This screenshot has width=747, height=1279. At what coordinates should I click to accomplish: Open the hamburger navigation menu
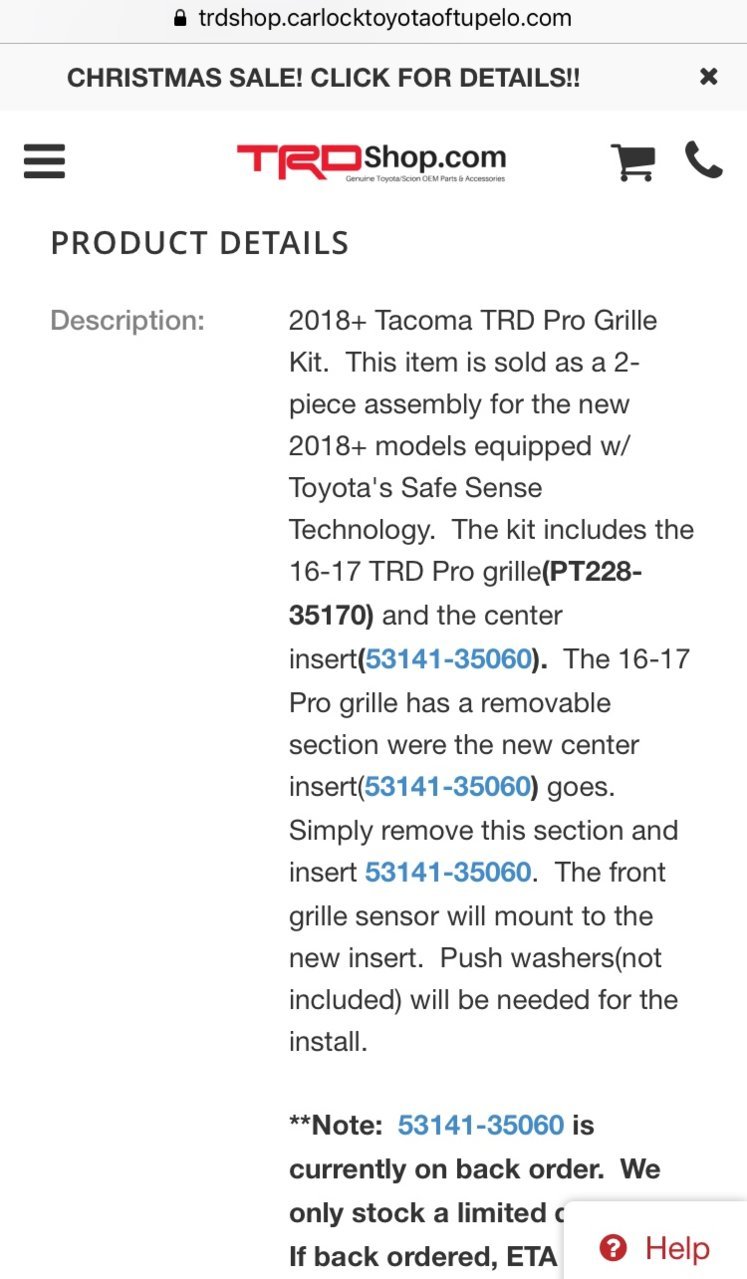44,161
